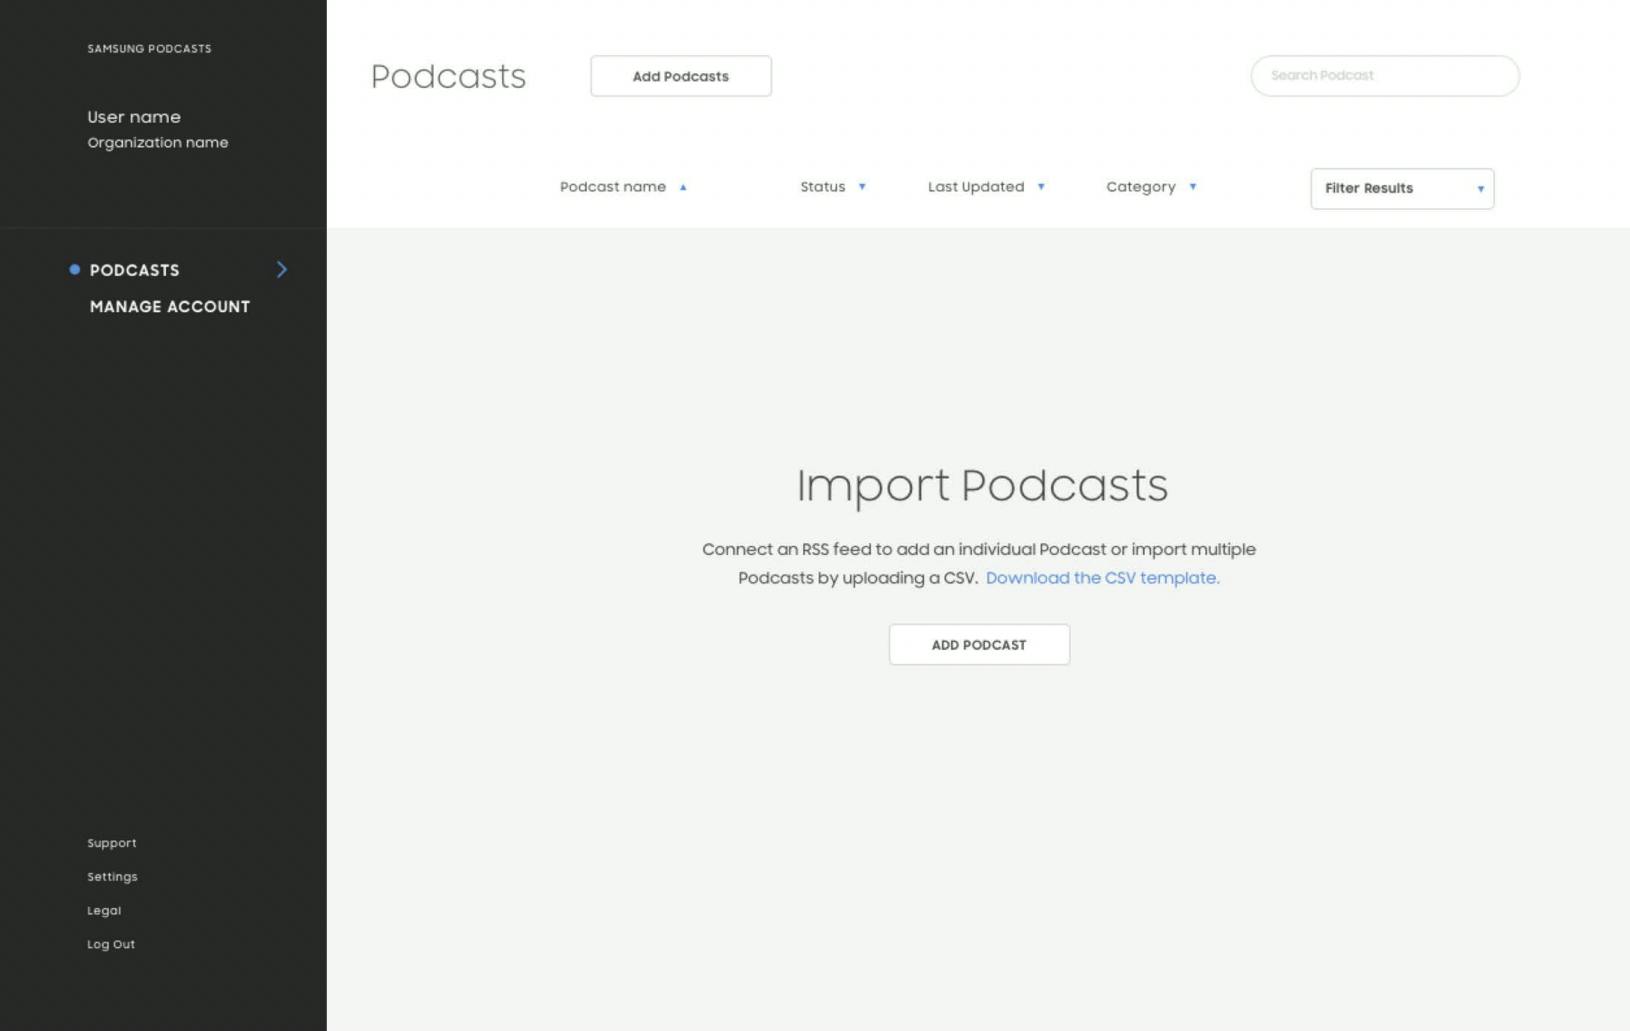This screenshot has height=1031, width=1630.
Task: Click the Category sort triangle
Action: [x=1191, y=187]
